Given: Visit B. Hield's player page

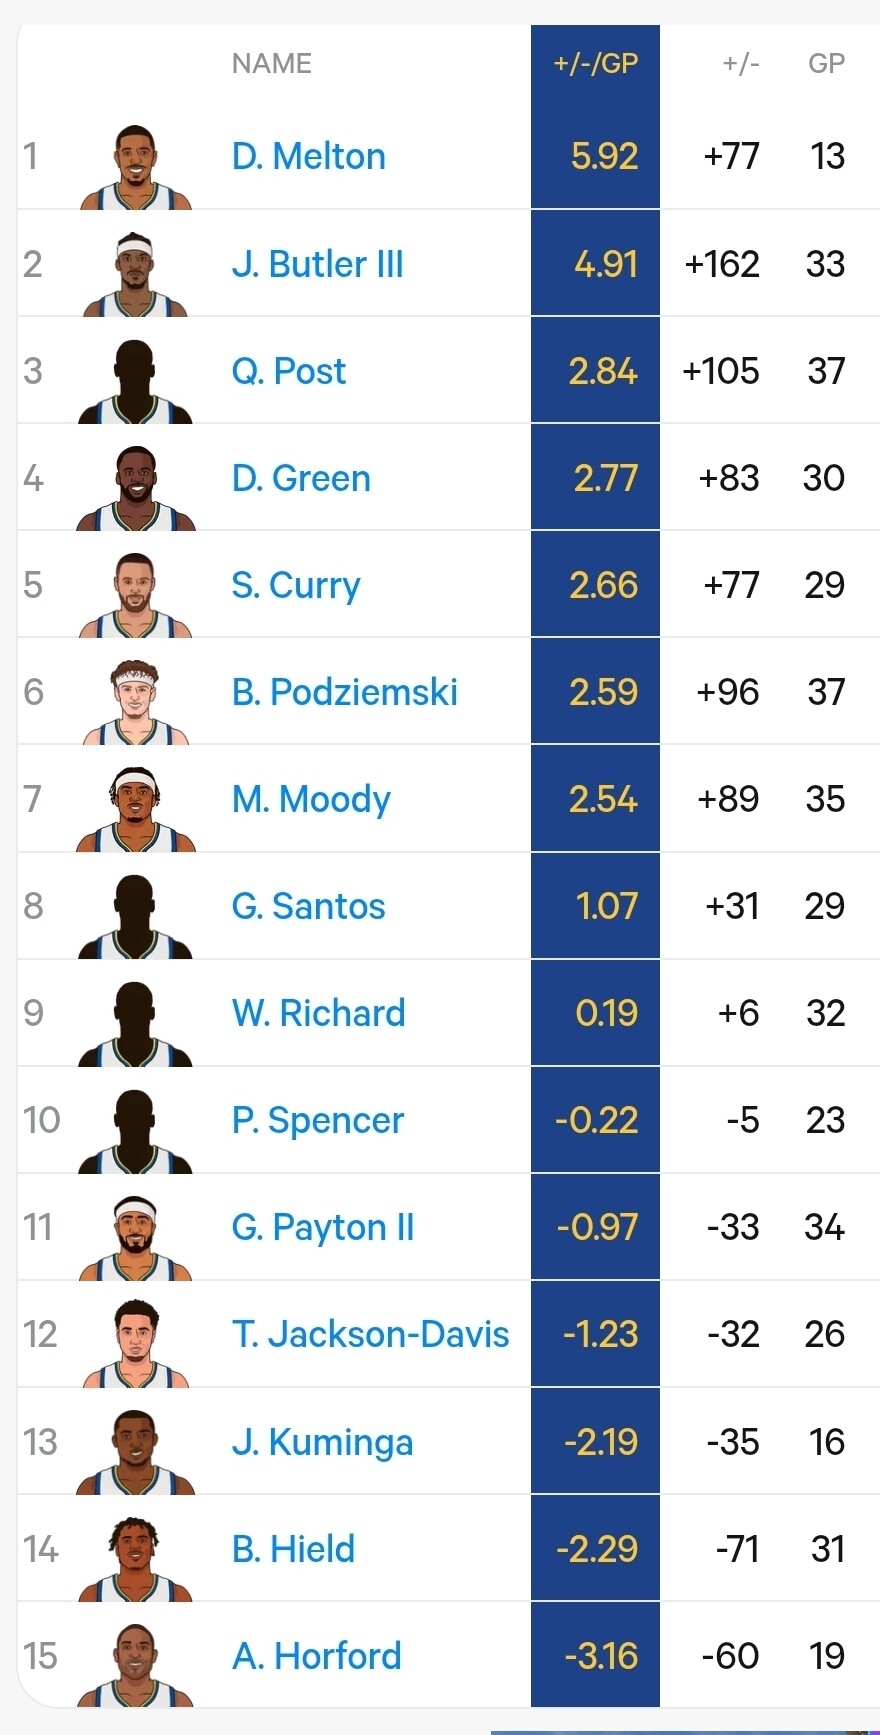Looking at the screenshot, I should tap(294, 1549).
